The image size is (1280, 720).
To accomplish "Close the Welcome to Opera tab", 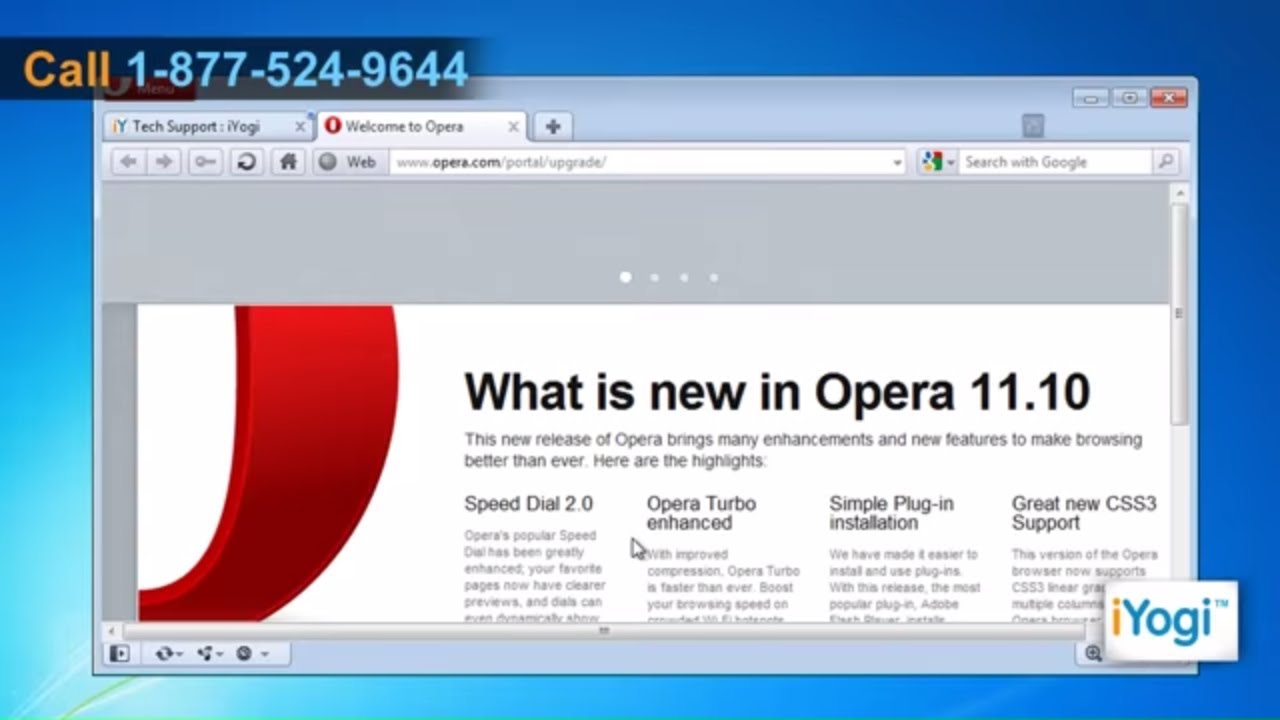I will tap(513, 127).
